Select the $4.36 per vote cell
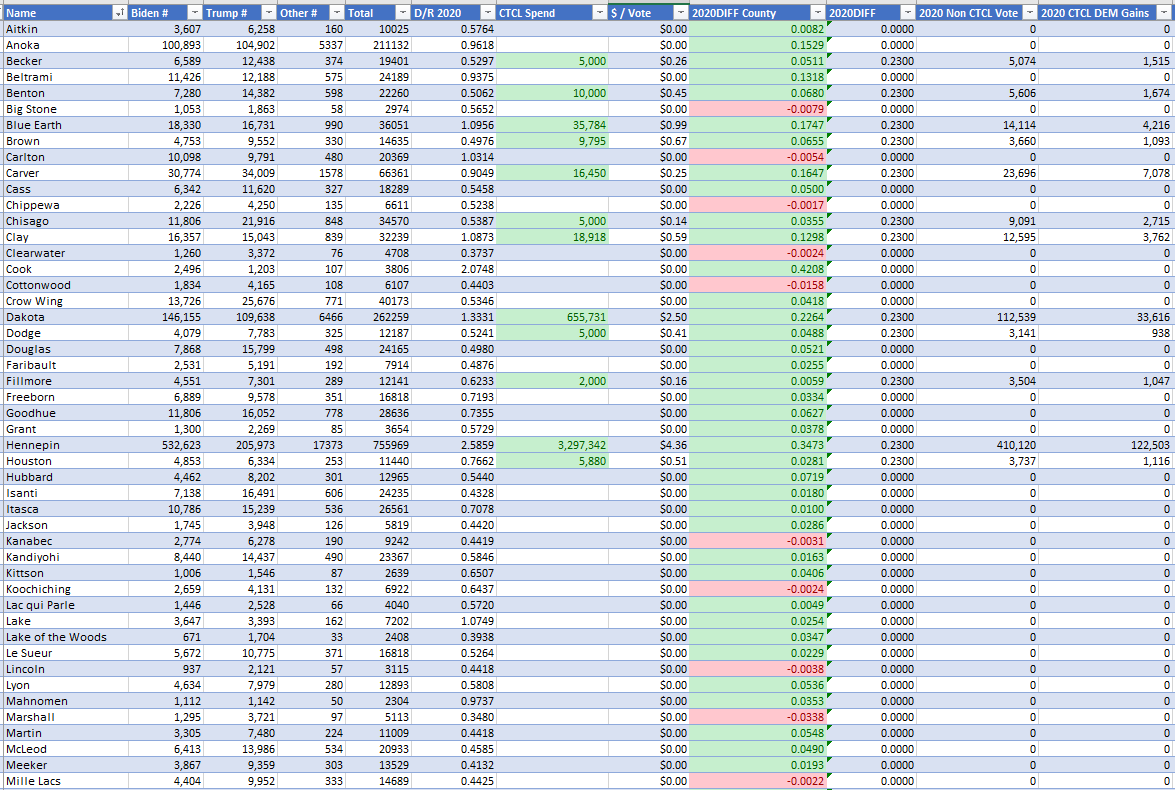 point(648,445)
